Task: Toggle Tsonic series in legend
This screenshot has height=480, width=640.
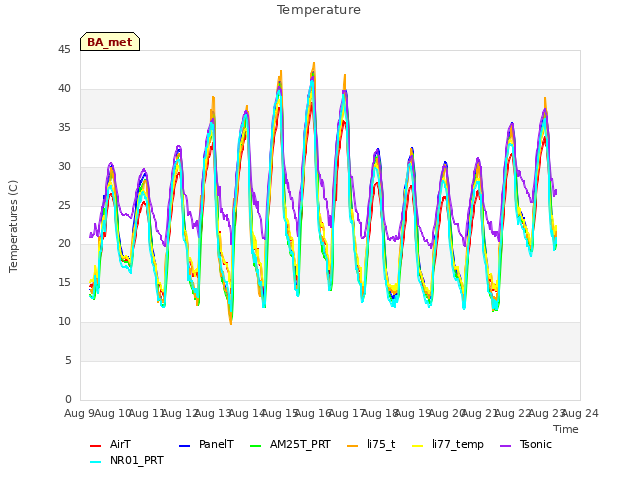Action: tap(526, 444)
